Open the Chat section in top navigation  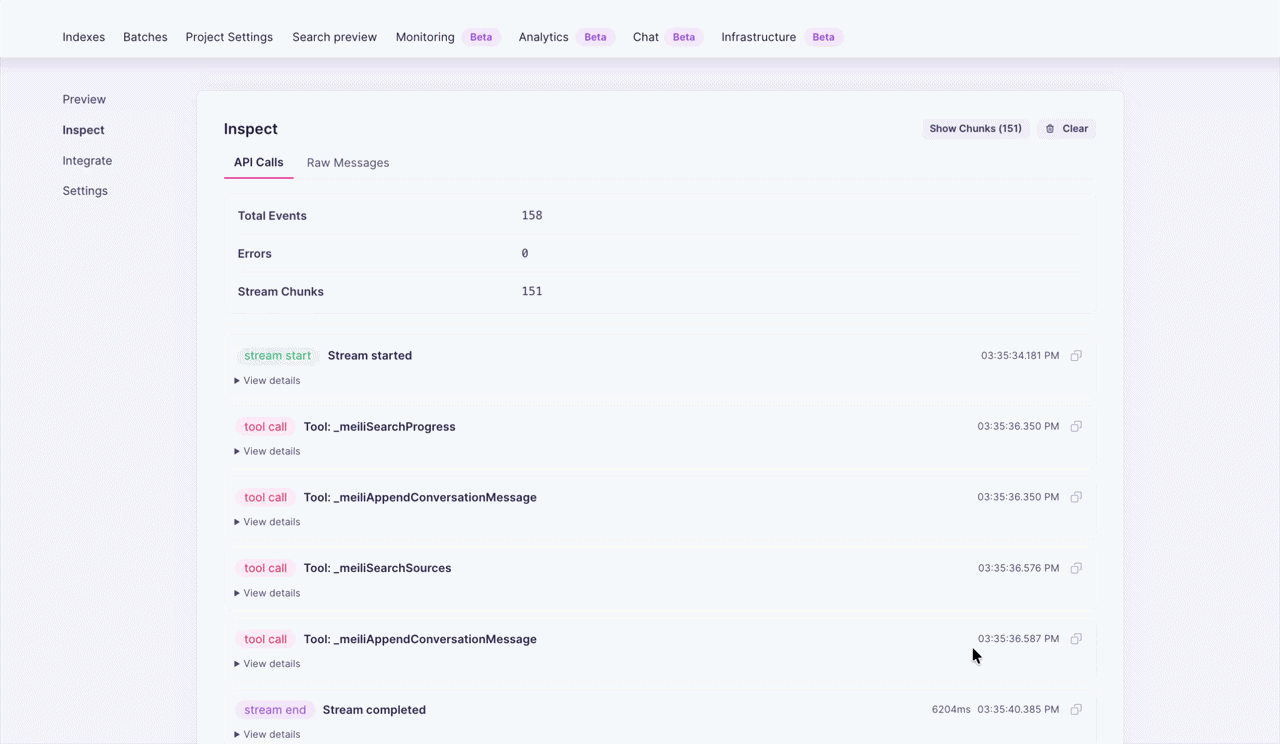[645, 36]
